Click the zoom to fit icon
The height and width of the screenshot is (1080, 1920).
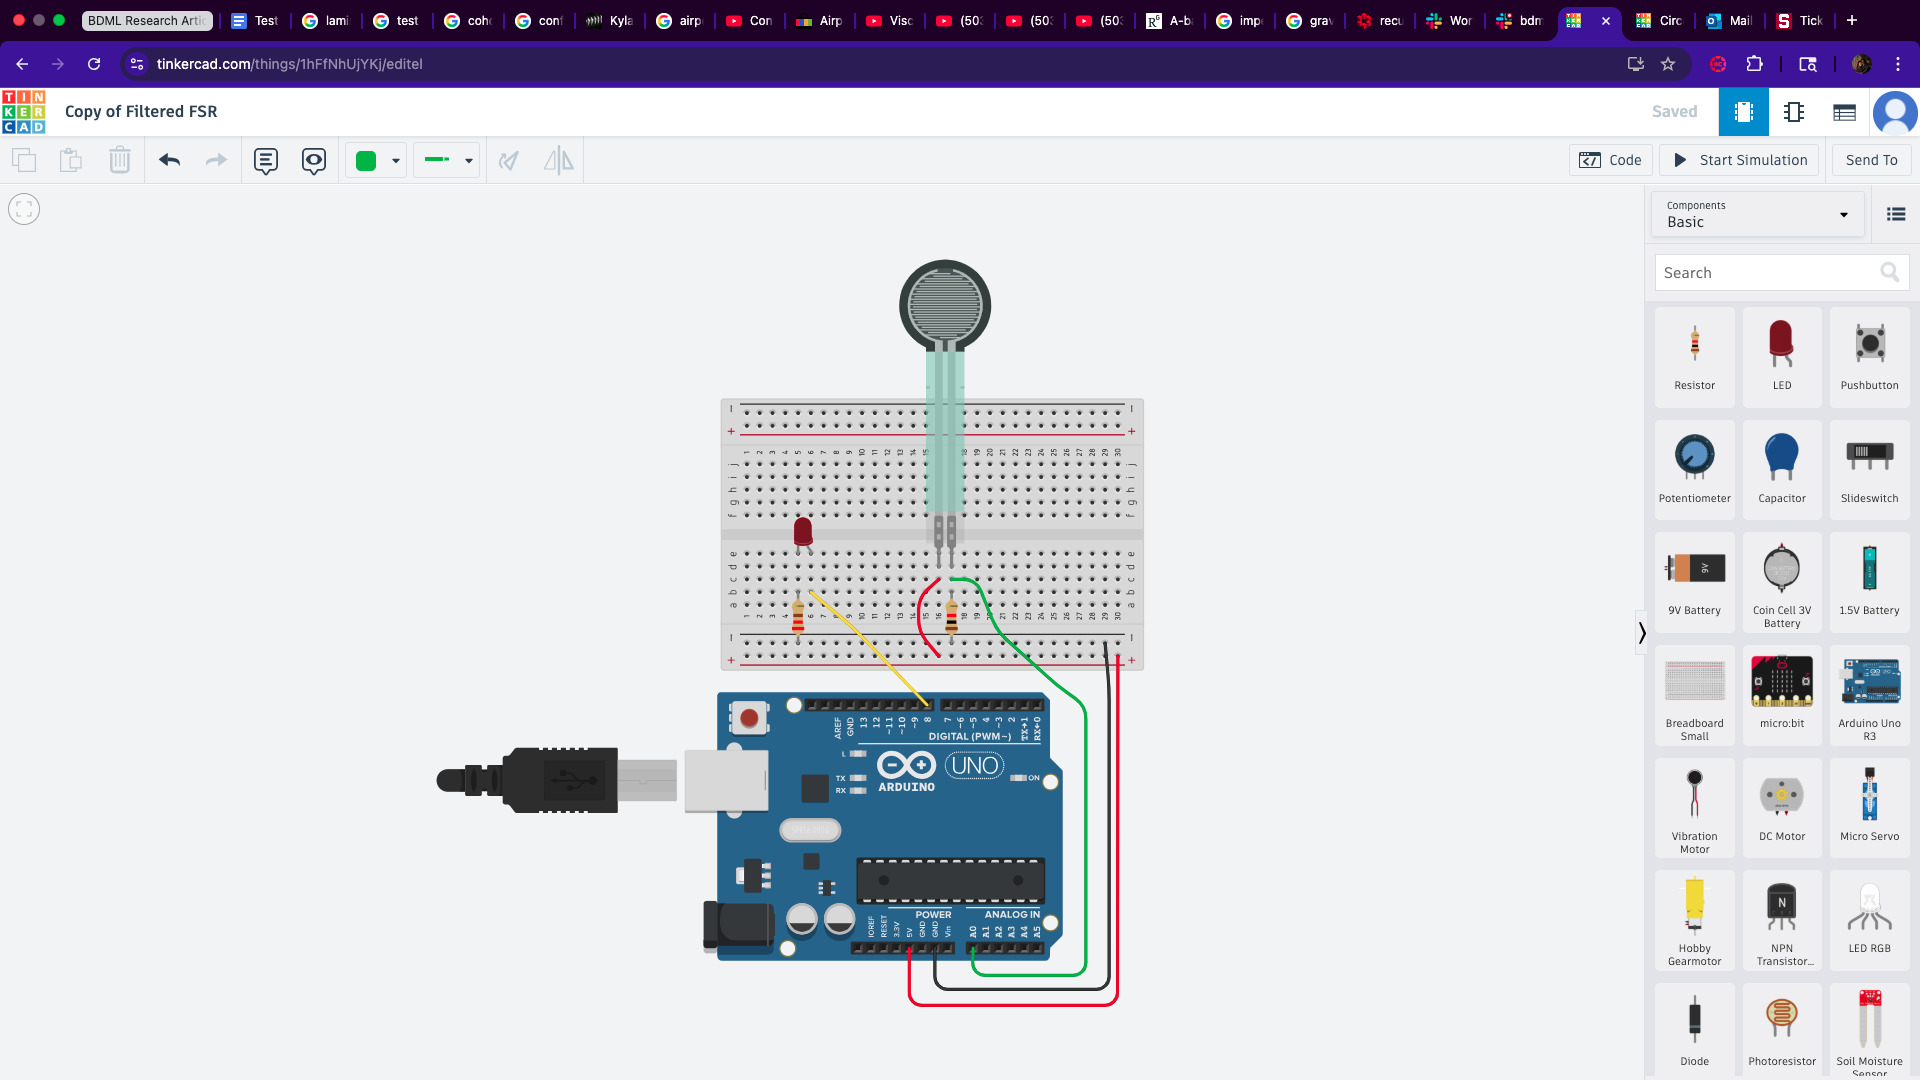24,209
